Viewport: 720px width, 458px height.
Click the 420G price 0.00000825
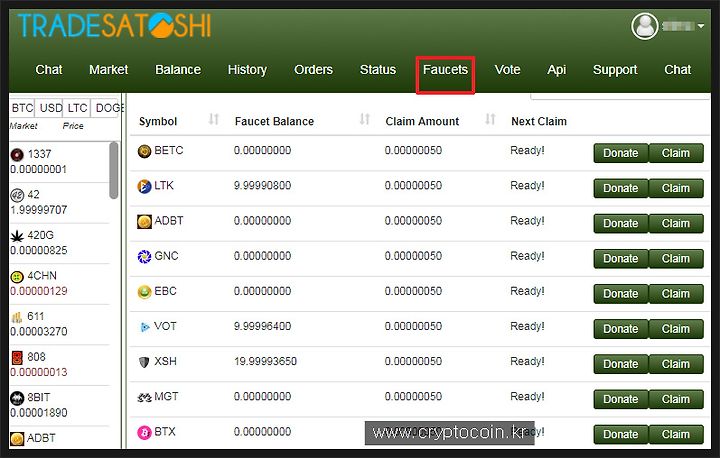click(x=39, y=250)
